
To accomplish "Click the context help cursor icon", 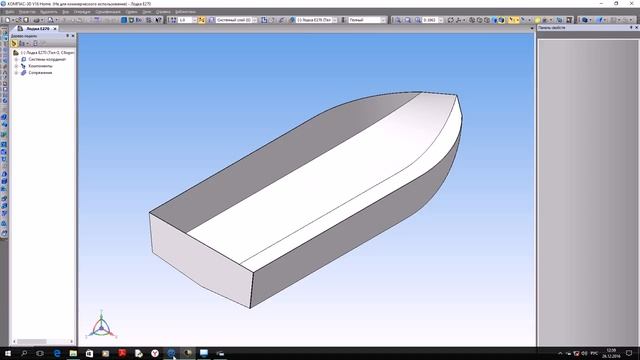I will coord(158,20).
